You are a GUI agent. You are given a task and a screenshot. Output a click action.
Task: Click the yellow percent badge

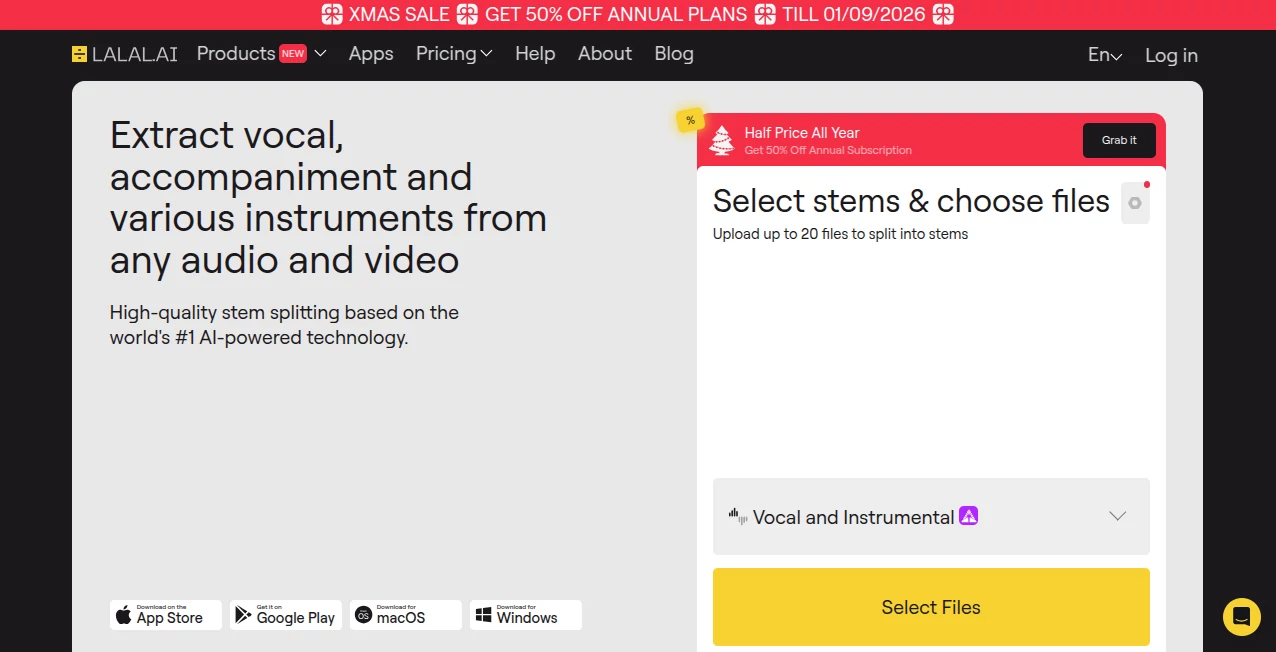coord(690,119)
